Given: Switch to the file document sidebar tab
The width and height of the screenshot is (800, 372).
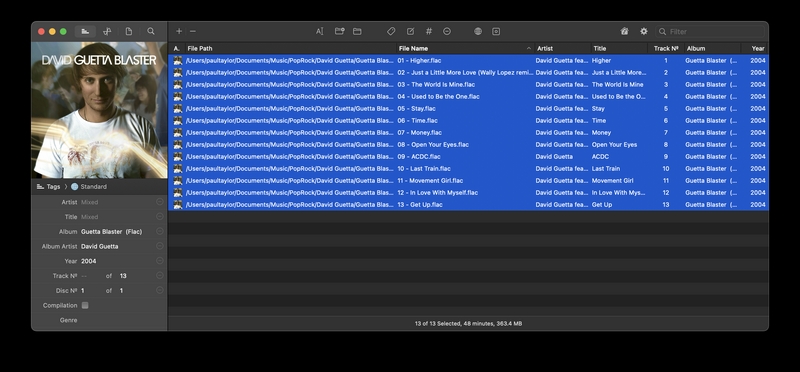Looking at the screenshot, I should [129, 31].
